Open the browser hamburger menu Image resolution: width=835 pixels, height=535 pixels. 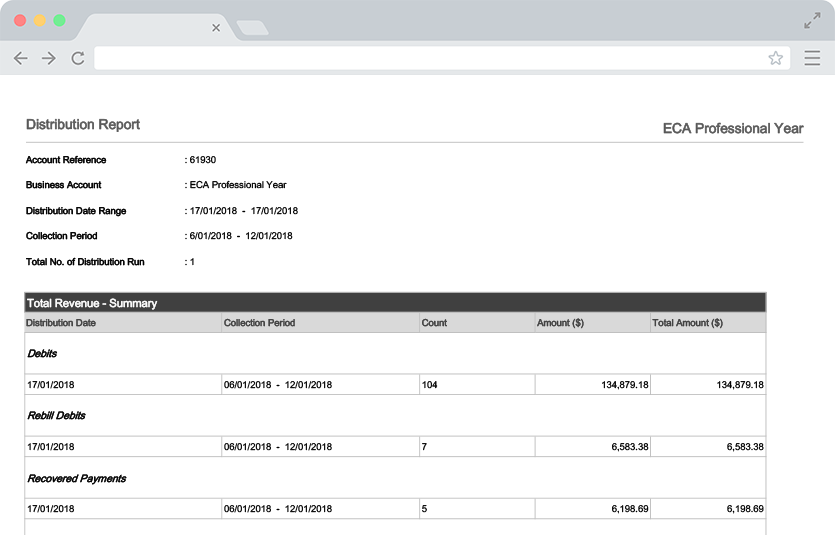[812, 58]
